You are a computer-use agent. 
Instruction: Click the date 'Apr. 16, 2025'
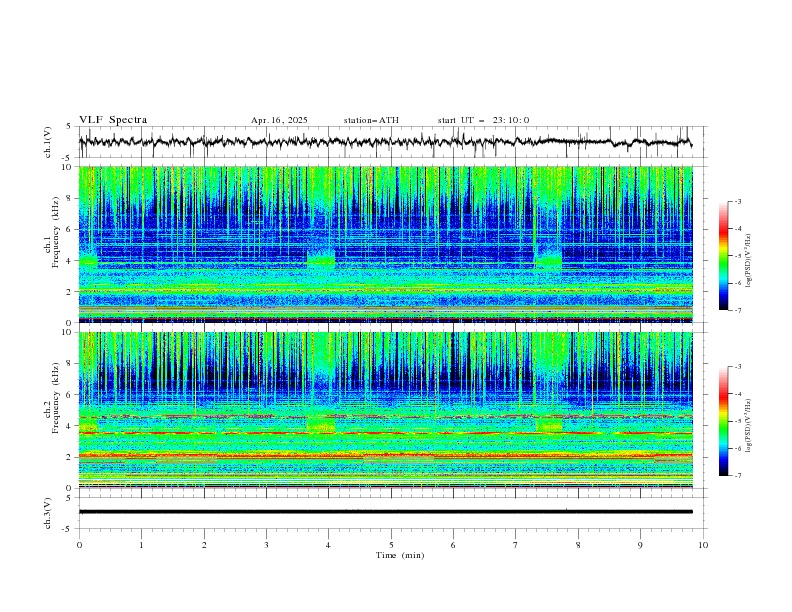[279, 120]
